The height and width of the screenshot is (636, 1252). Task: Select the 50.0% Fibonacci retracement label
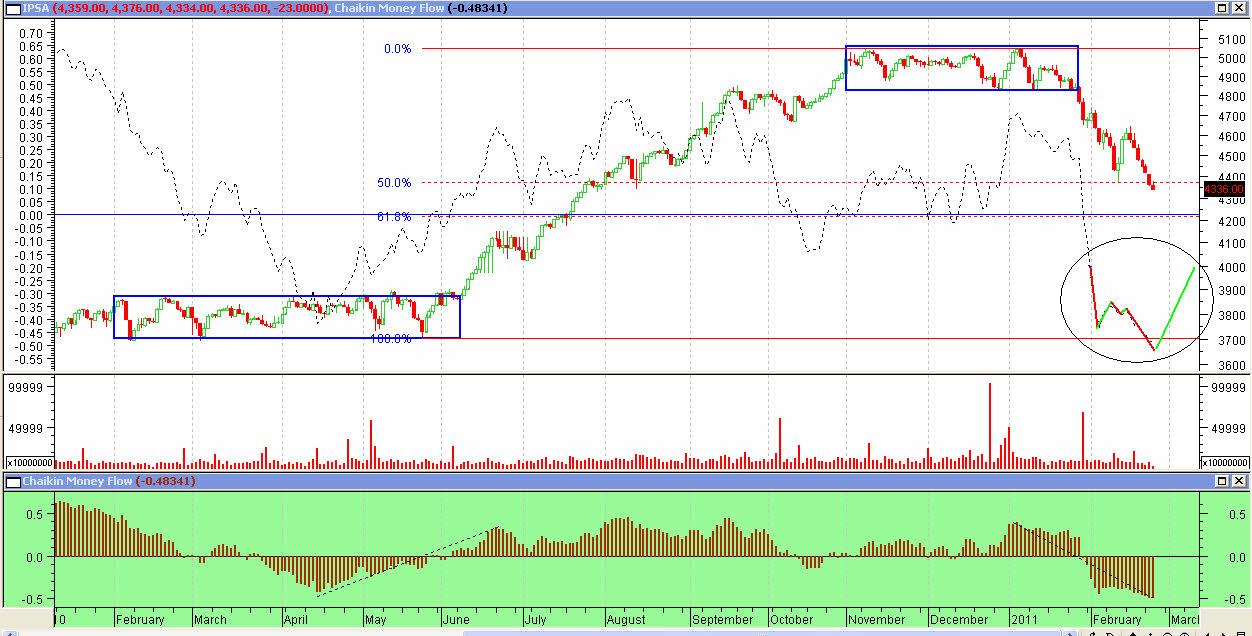click(394, 183)
